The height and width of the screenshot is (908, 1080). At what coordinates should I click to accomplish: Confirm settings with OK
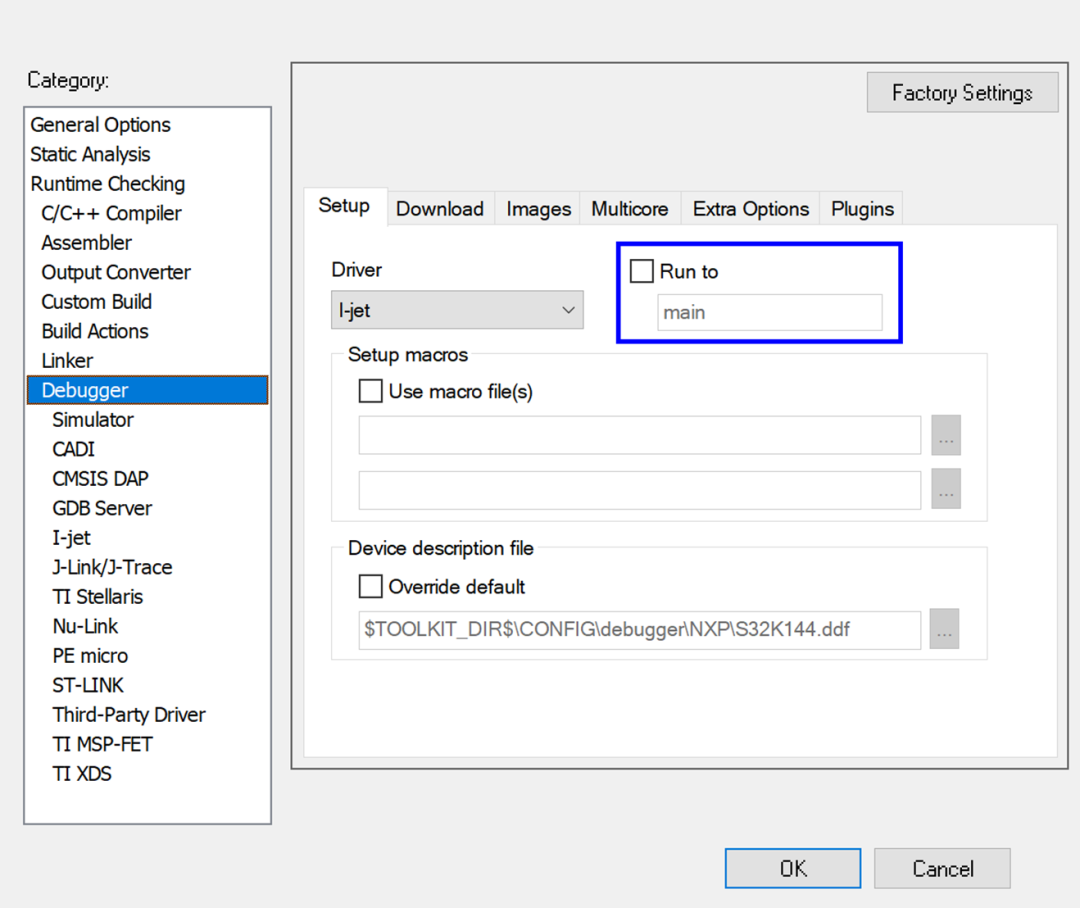tap(792, 867)
